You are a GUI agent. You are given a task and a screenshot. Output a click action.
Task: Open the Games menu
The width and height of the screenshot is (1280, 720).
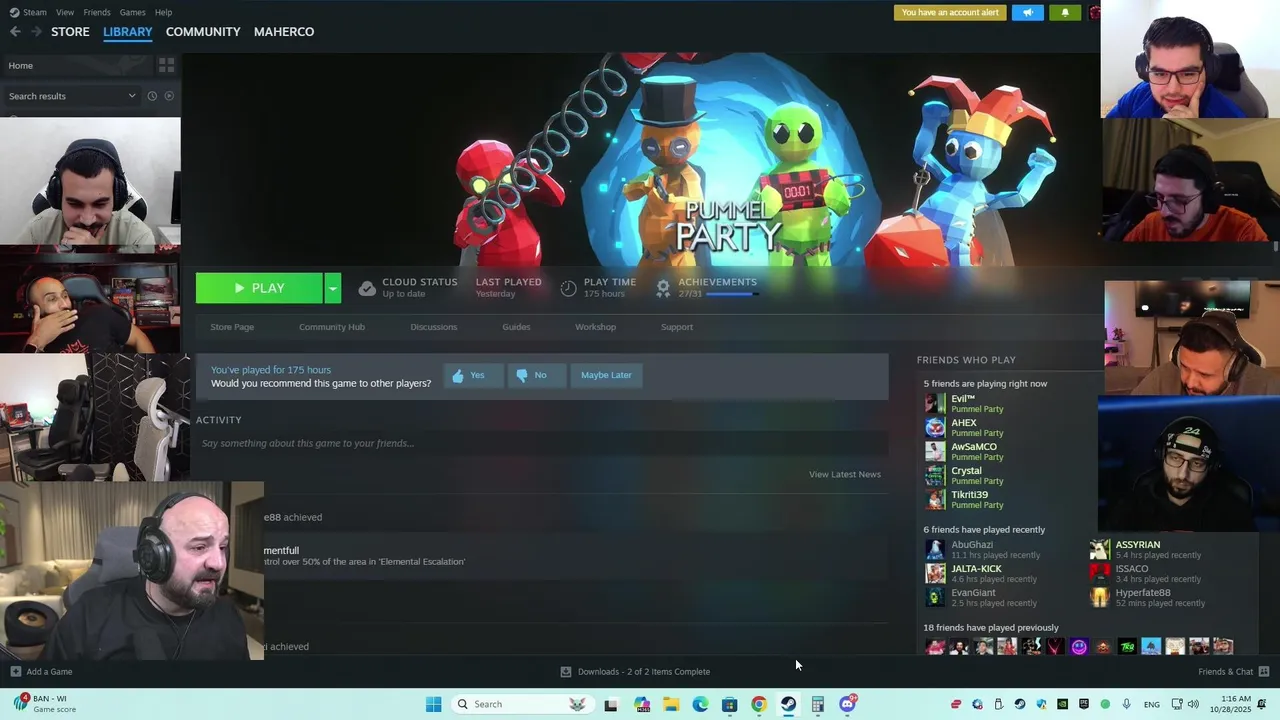132,12
